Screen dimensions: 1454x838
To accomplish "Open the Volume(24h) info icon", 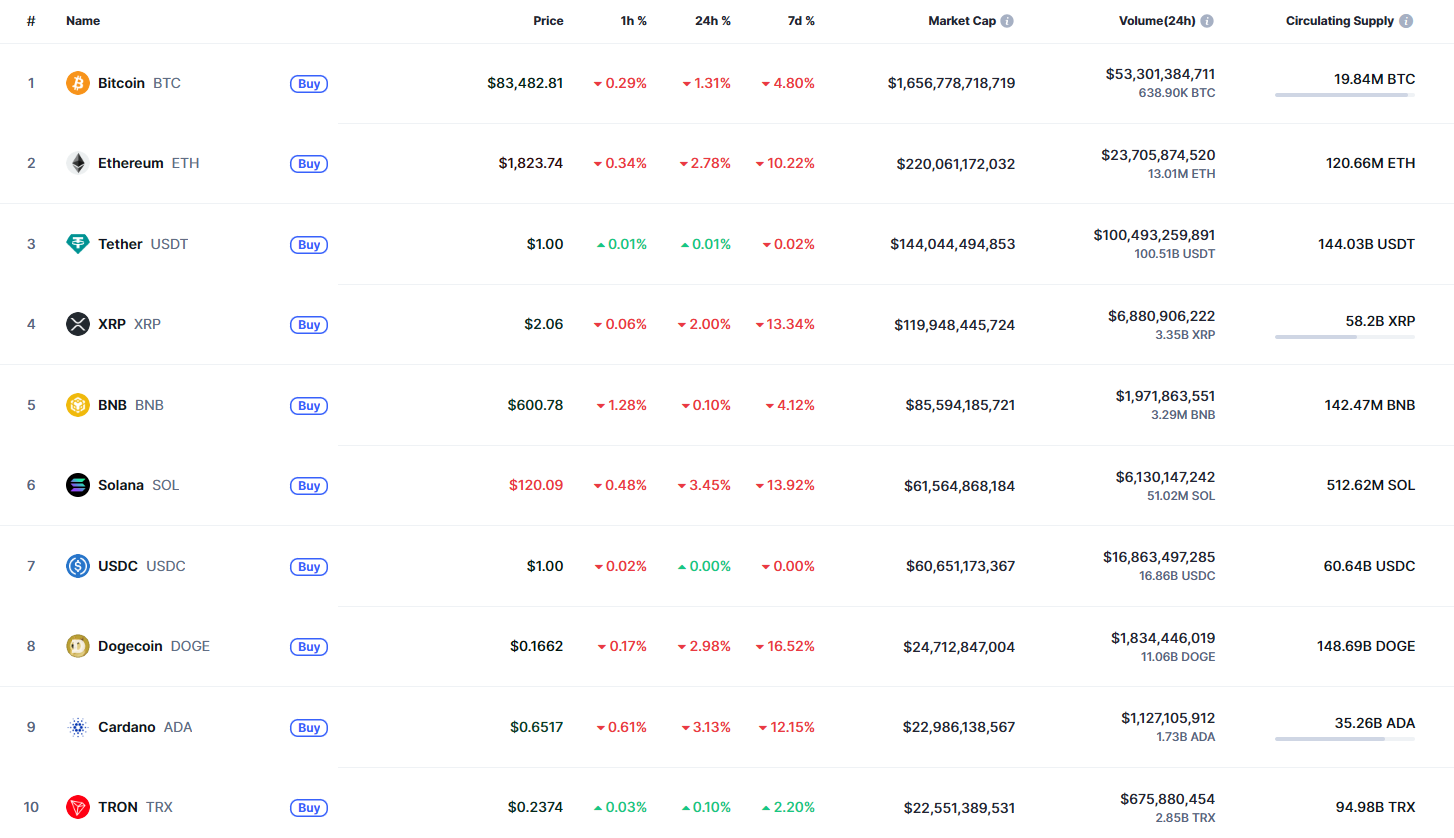I will click(x=1207, y=21).
